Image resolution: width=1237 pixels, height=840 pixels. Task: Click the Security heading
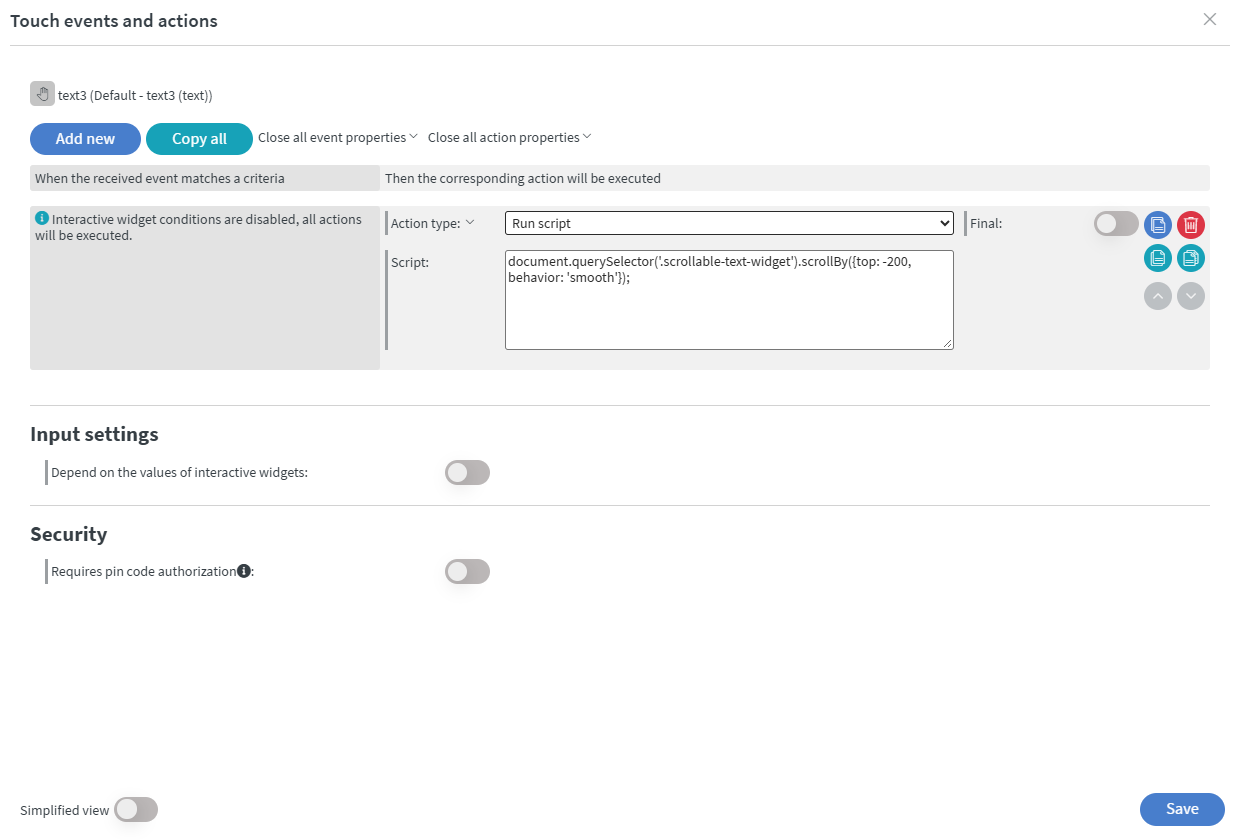[68, 534]
